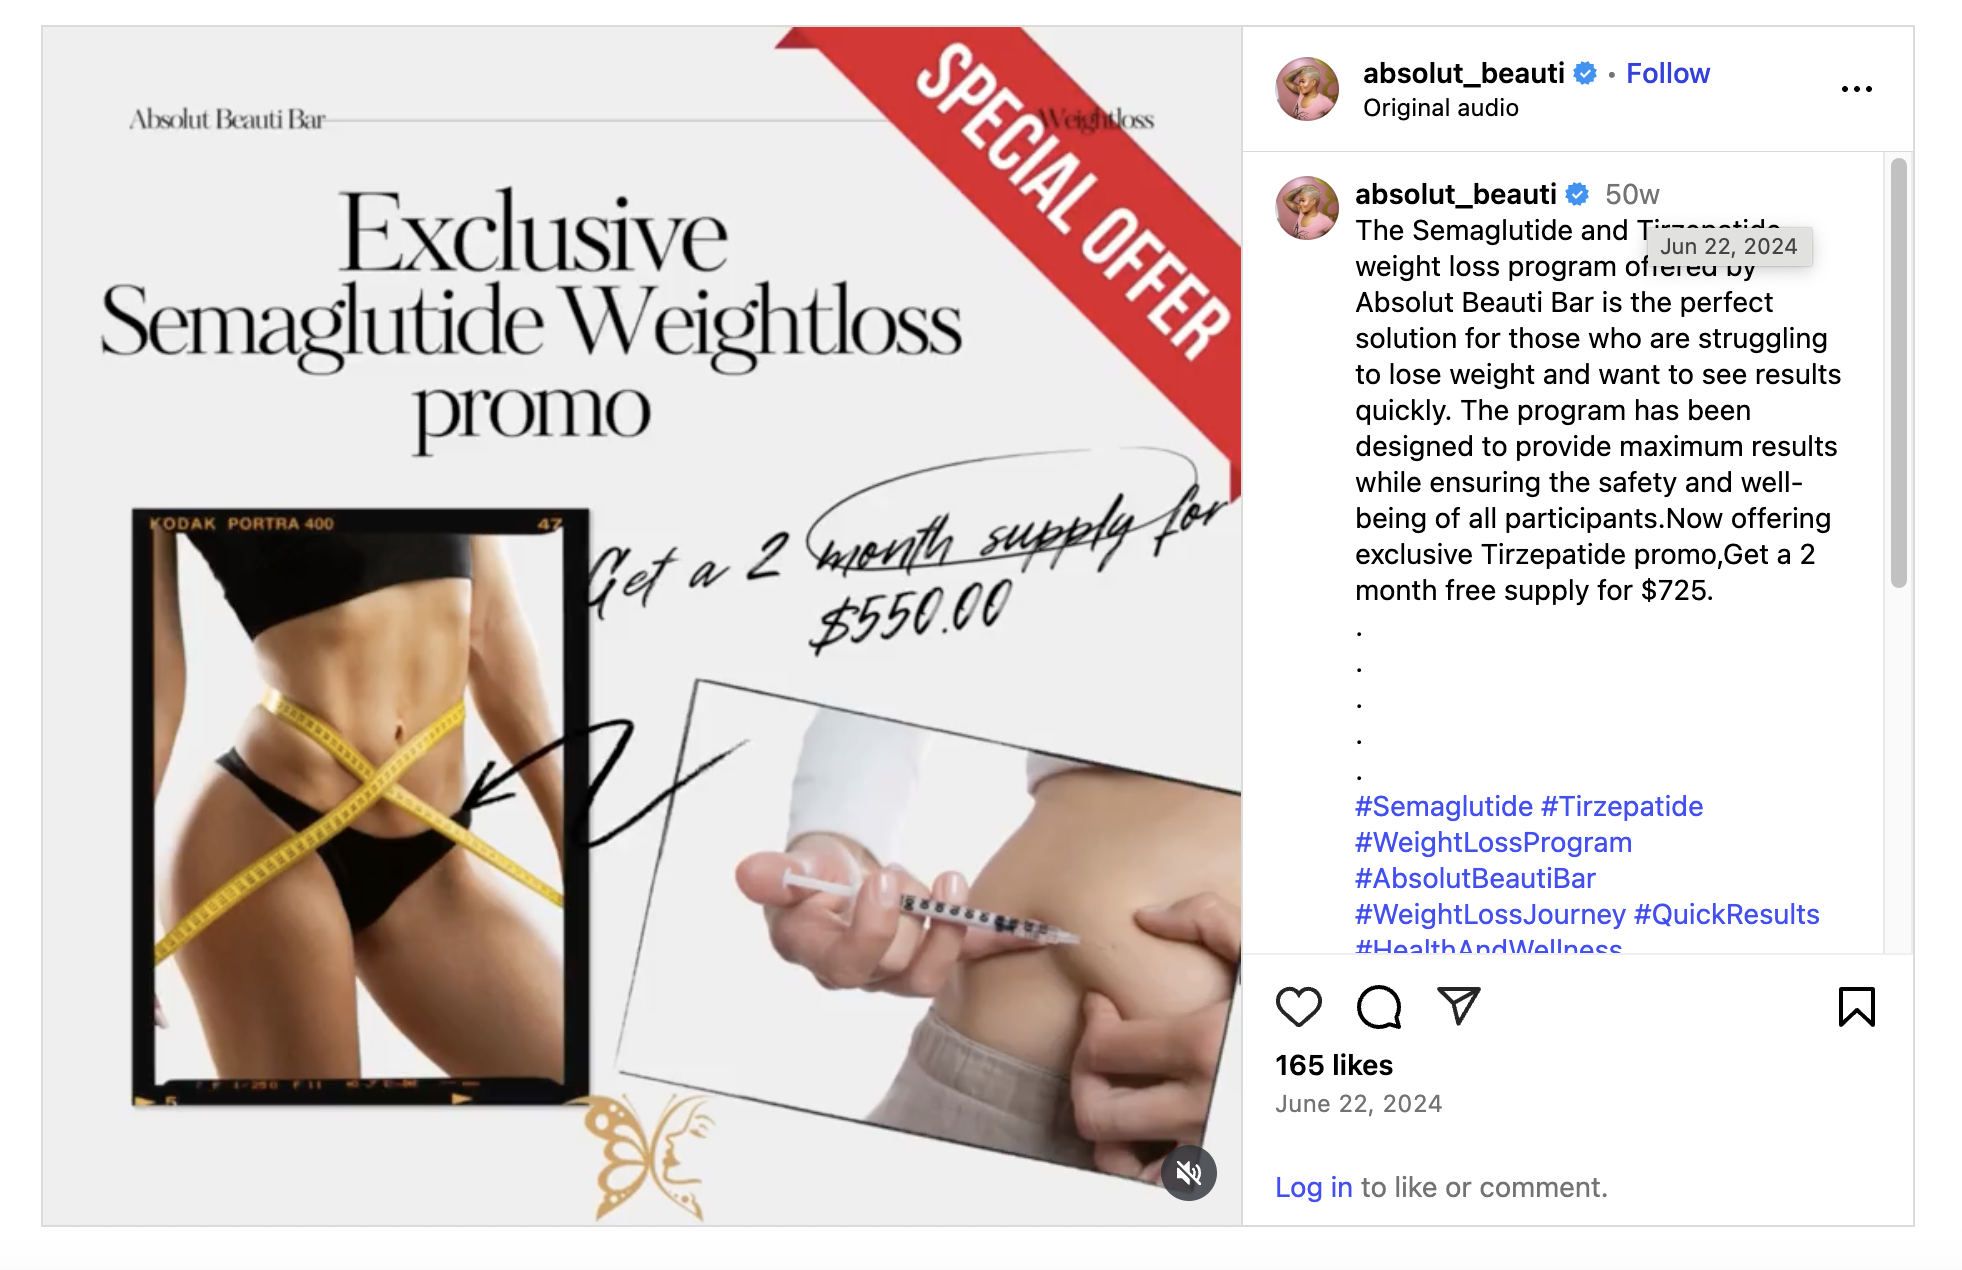Open #AbsolutBeautiBar hashtag

[x=1475, y=878]
